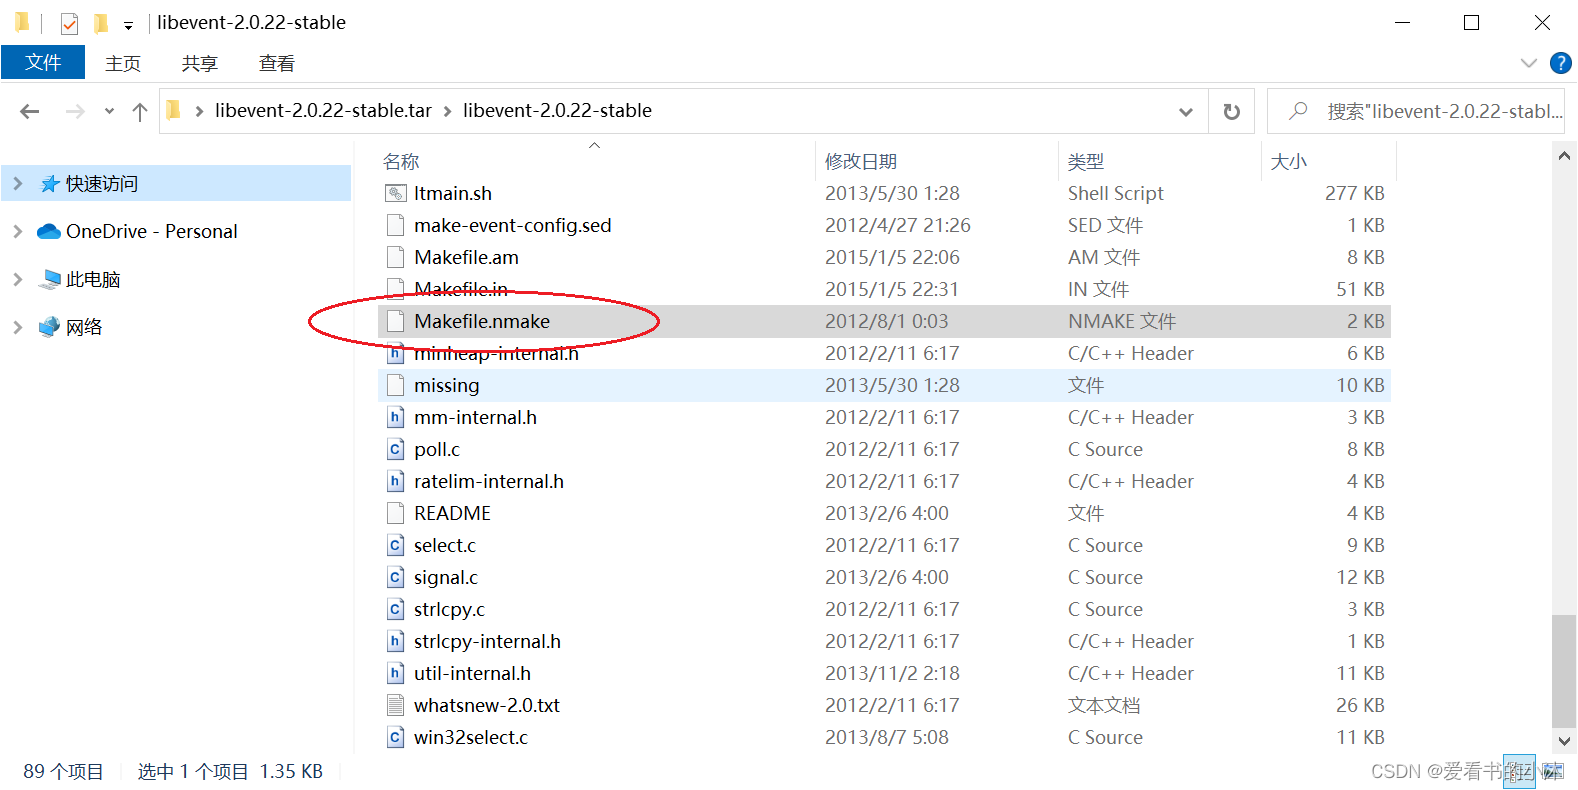Expand the 快速访问 tree node

[x=18, y=183]
